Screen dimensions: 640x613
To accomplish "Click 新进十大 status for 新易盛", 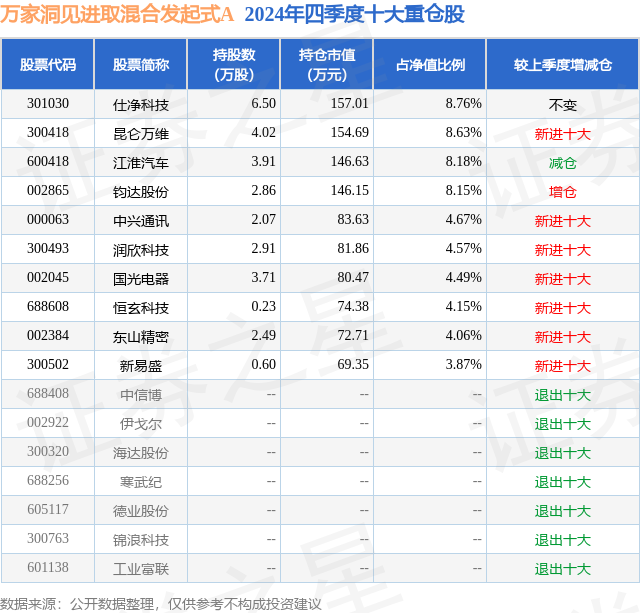I will coord(563,366).
